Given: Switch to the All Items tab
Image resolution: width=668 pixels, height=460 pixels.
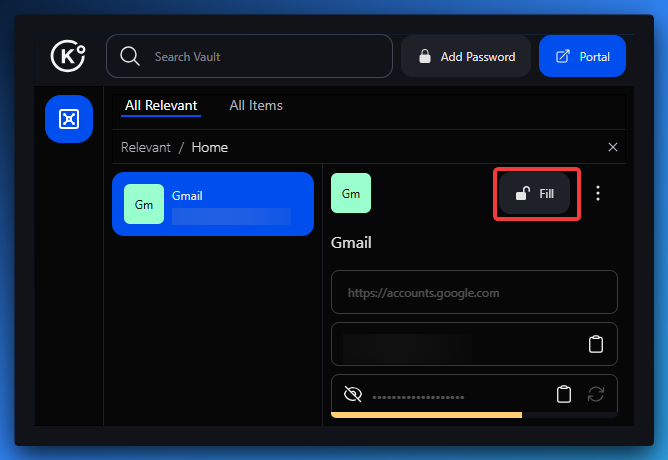Looking at the screenshot, I should tap(256, 106).
